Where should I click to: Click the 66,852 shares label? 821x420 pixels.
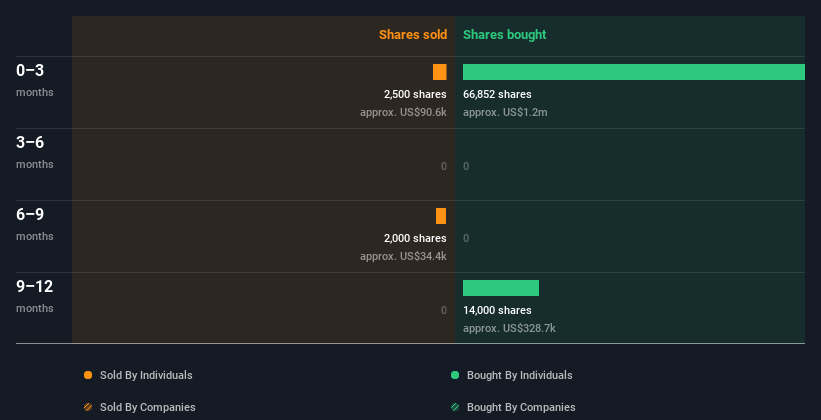point(497,94)
